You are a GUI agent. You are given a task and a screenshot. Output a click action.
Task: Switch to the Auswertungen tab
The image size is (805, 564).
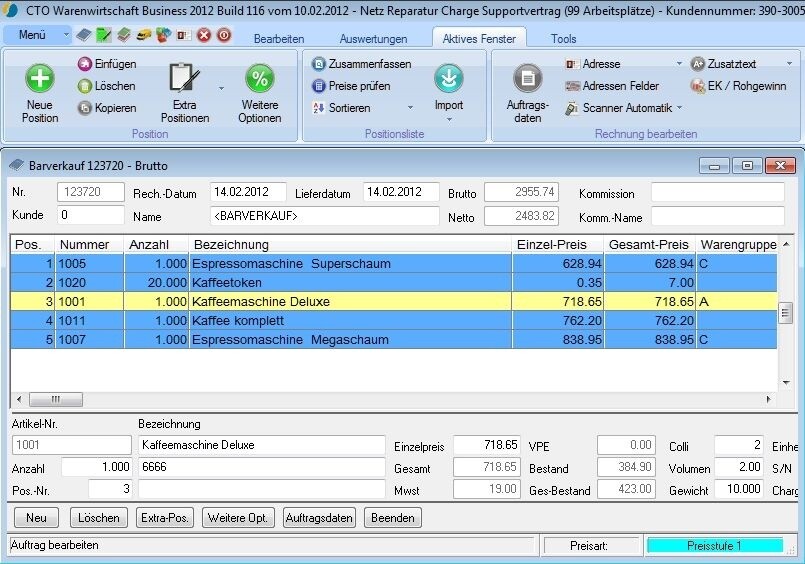(373, 39)
